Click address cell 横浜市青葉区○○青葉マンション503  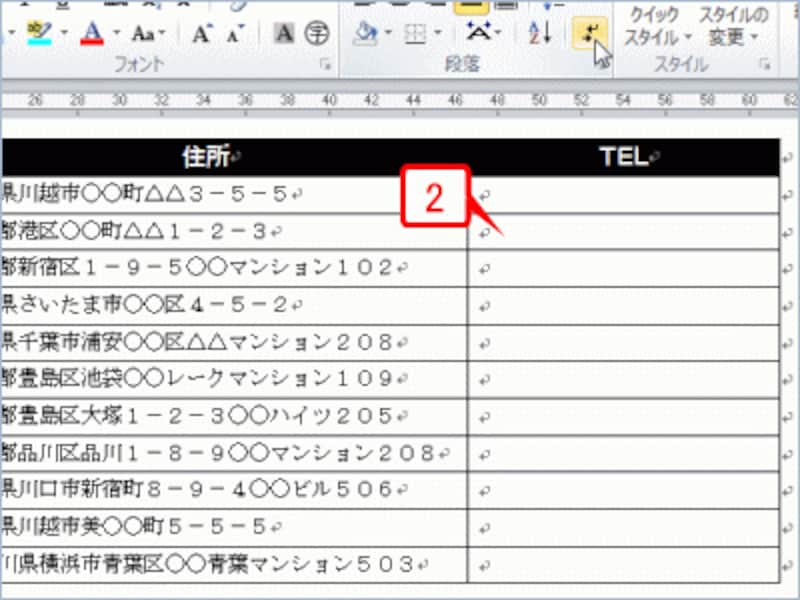click(234, 564)
